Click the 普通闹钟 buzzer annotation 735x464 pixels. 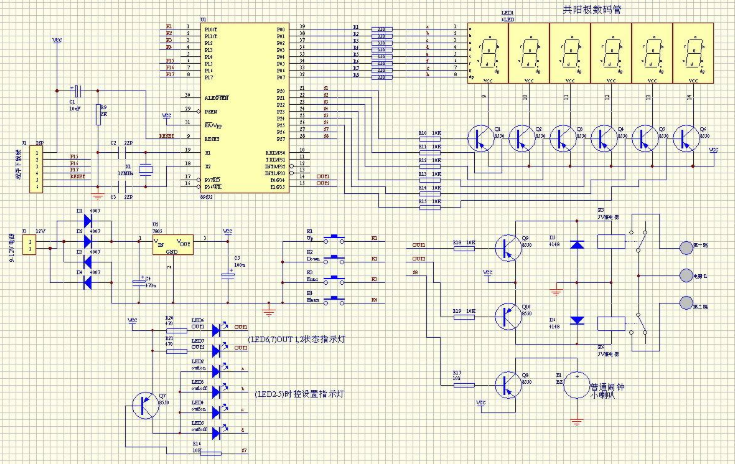607,388
